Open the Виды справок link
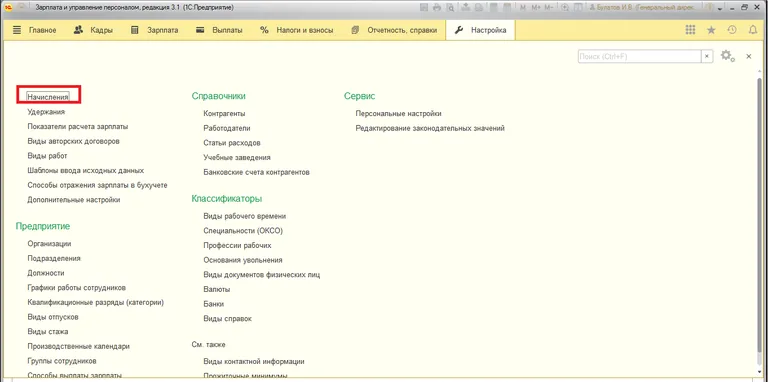The image size is (768, 382). [227, 319]
